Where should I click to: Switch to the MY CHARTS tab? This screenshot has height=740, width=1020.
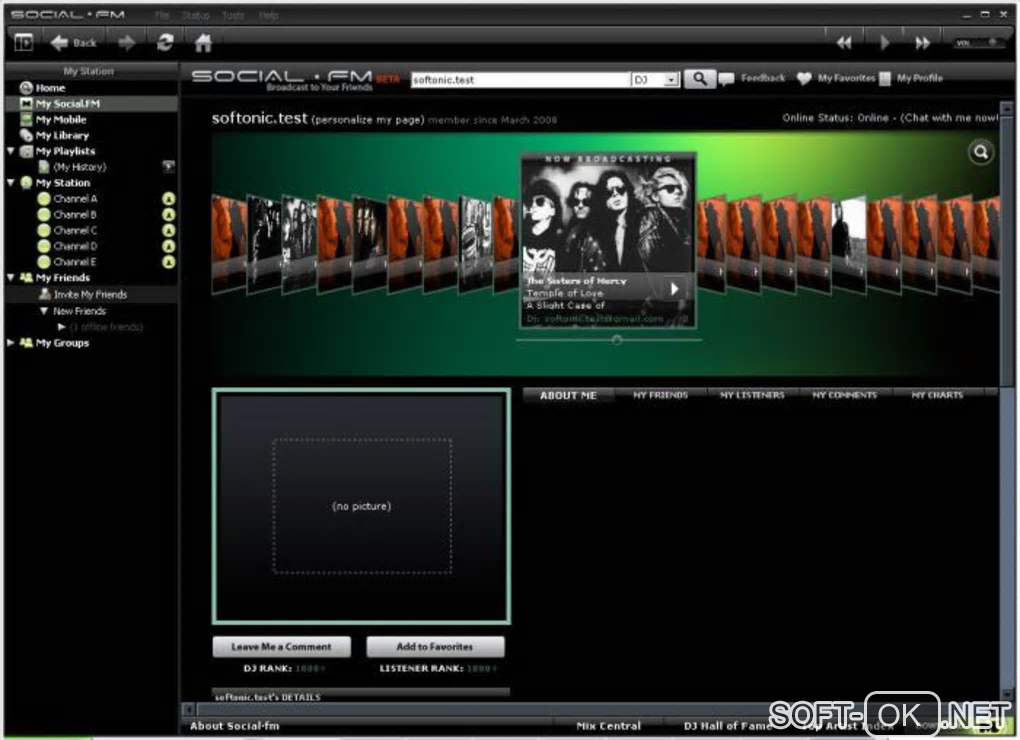point(937,395)
